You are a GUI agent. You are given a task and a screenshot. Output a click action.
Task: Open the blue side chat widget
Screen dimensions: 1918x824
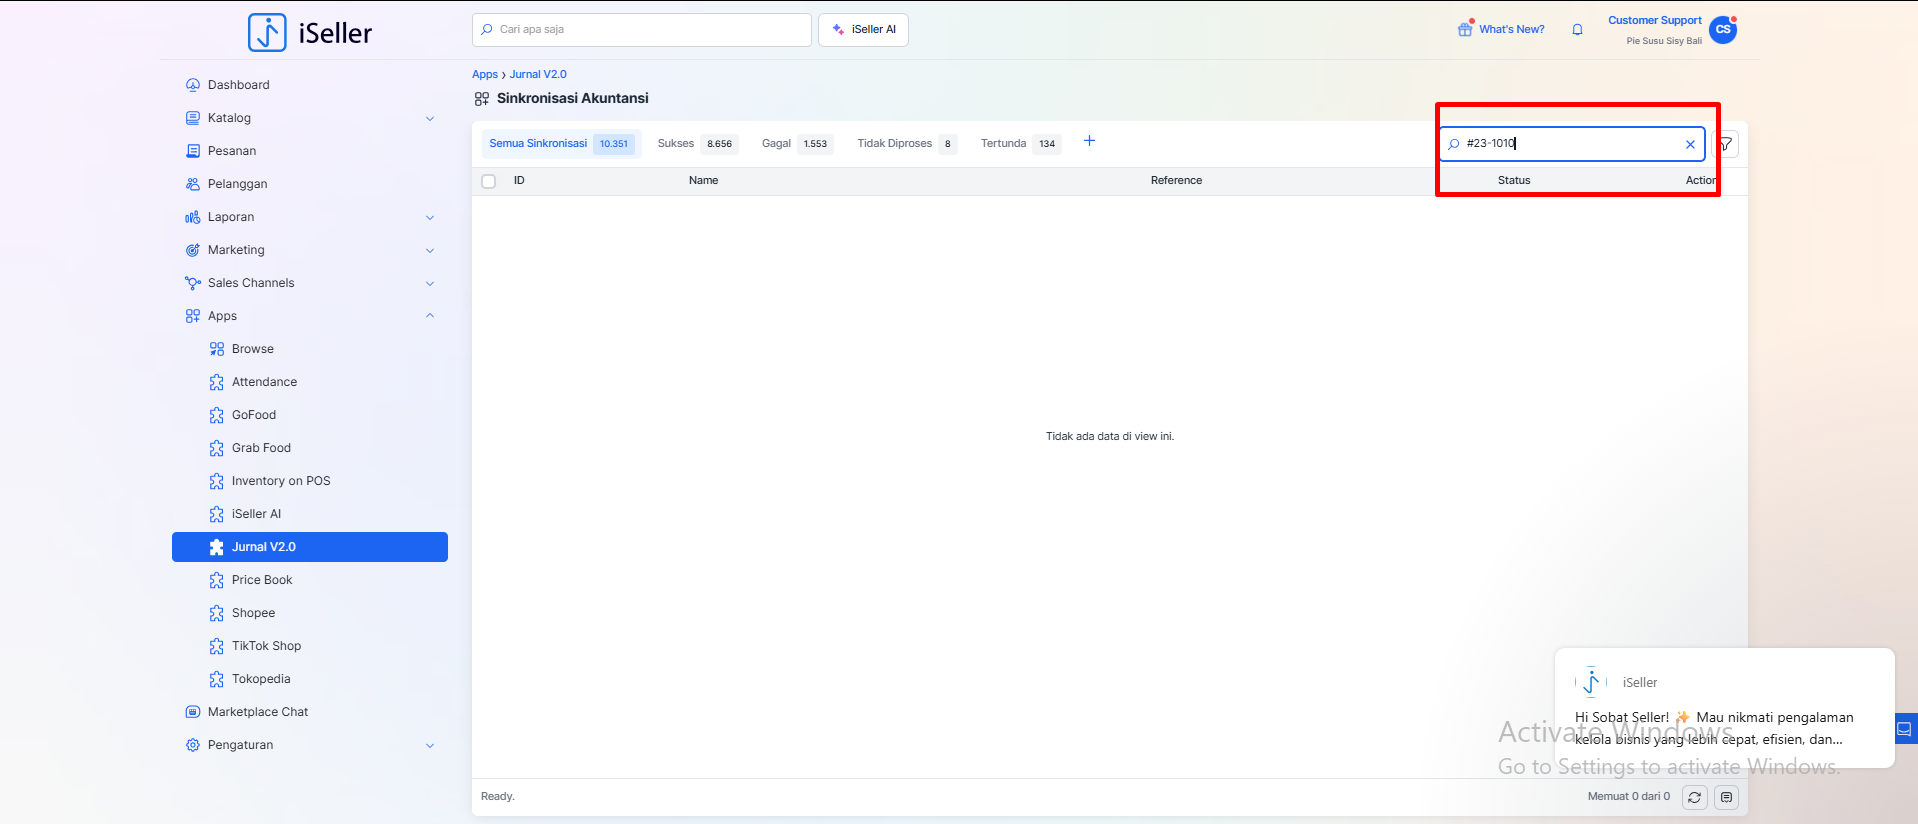click(1905, 729)
